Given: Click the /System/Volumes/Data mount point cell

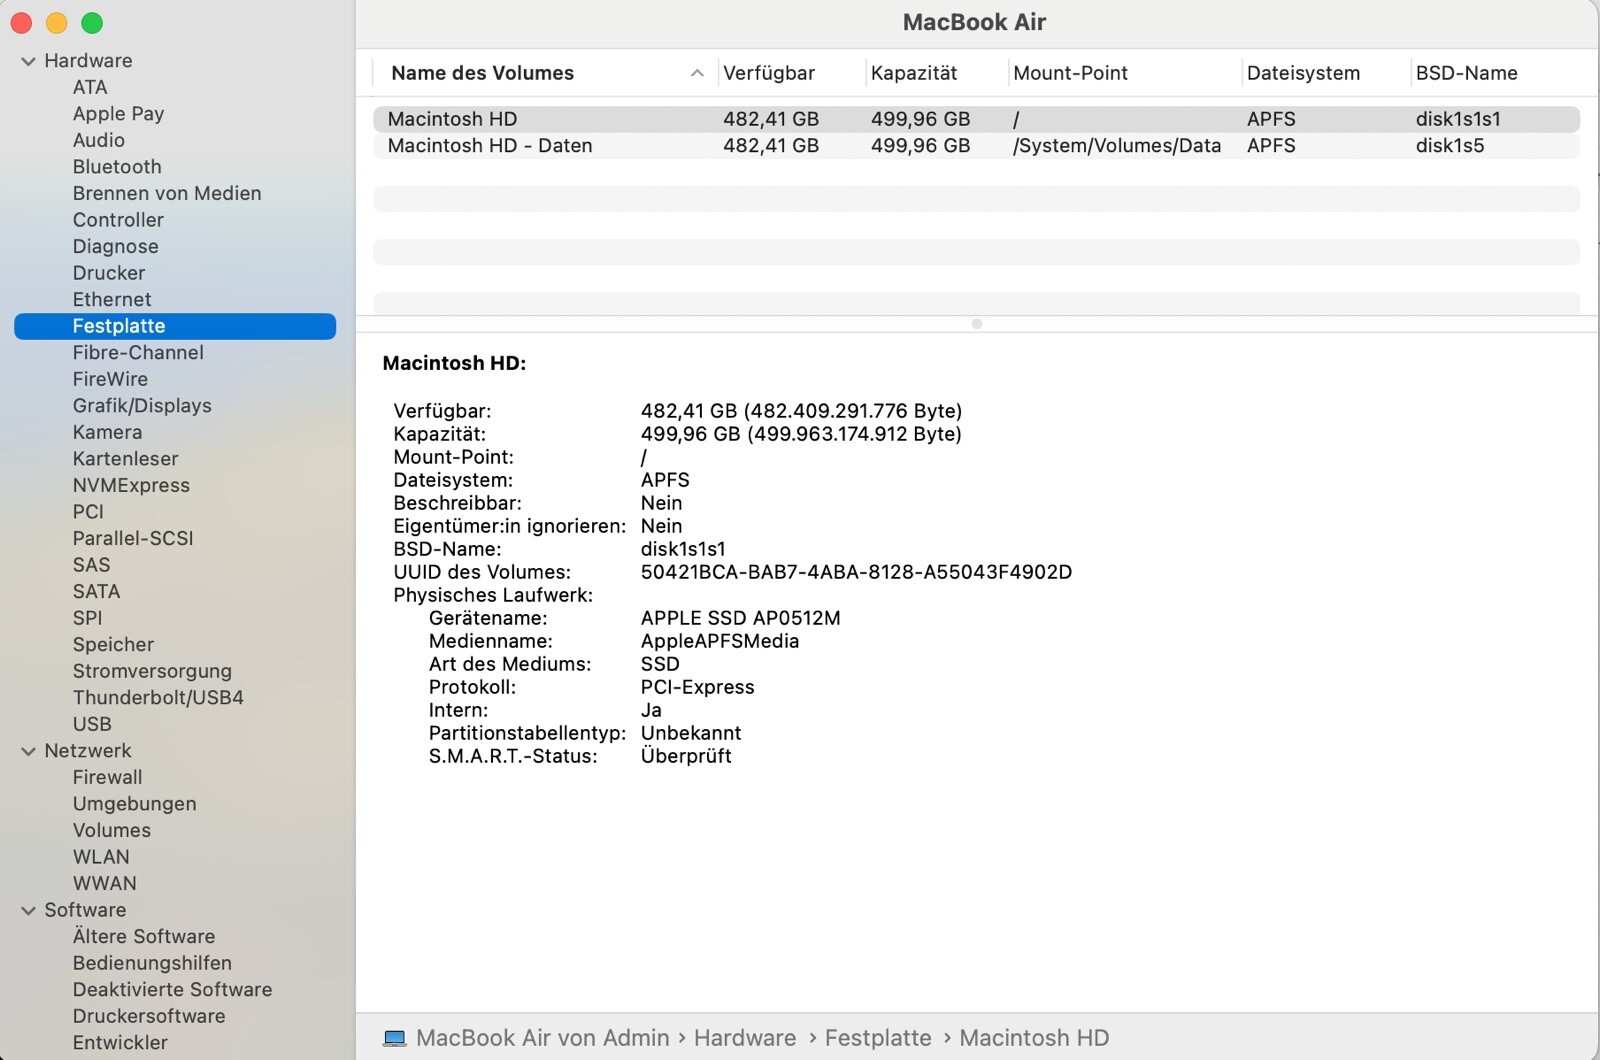Looking at the screenshot, I should pos(1117,146).
